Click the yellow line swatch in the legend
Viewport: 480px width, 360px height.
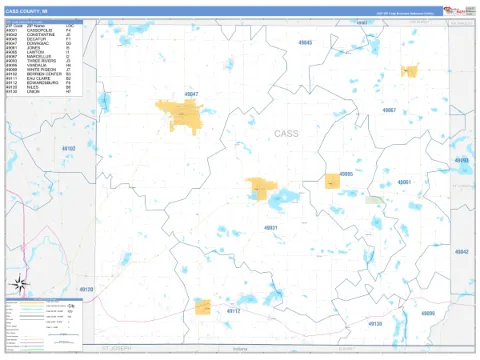32,303
